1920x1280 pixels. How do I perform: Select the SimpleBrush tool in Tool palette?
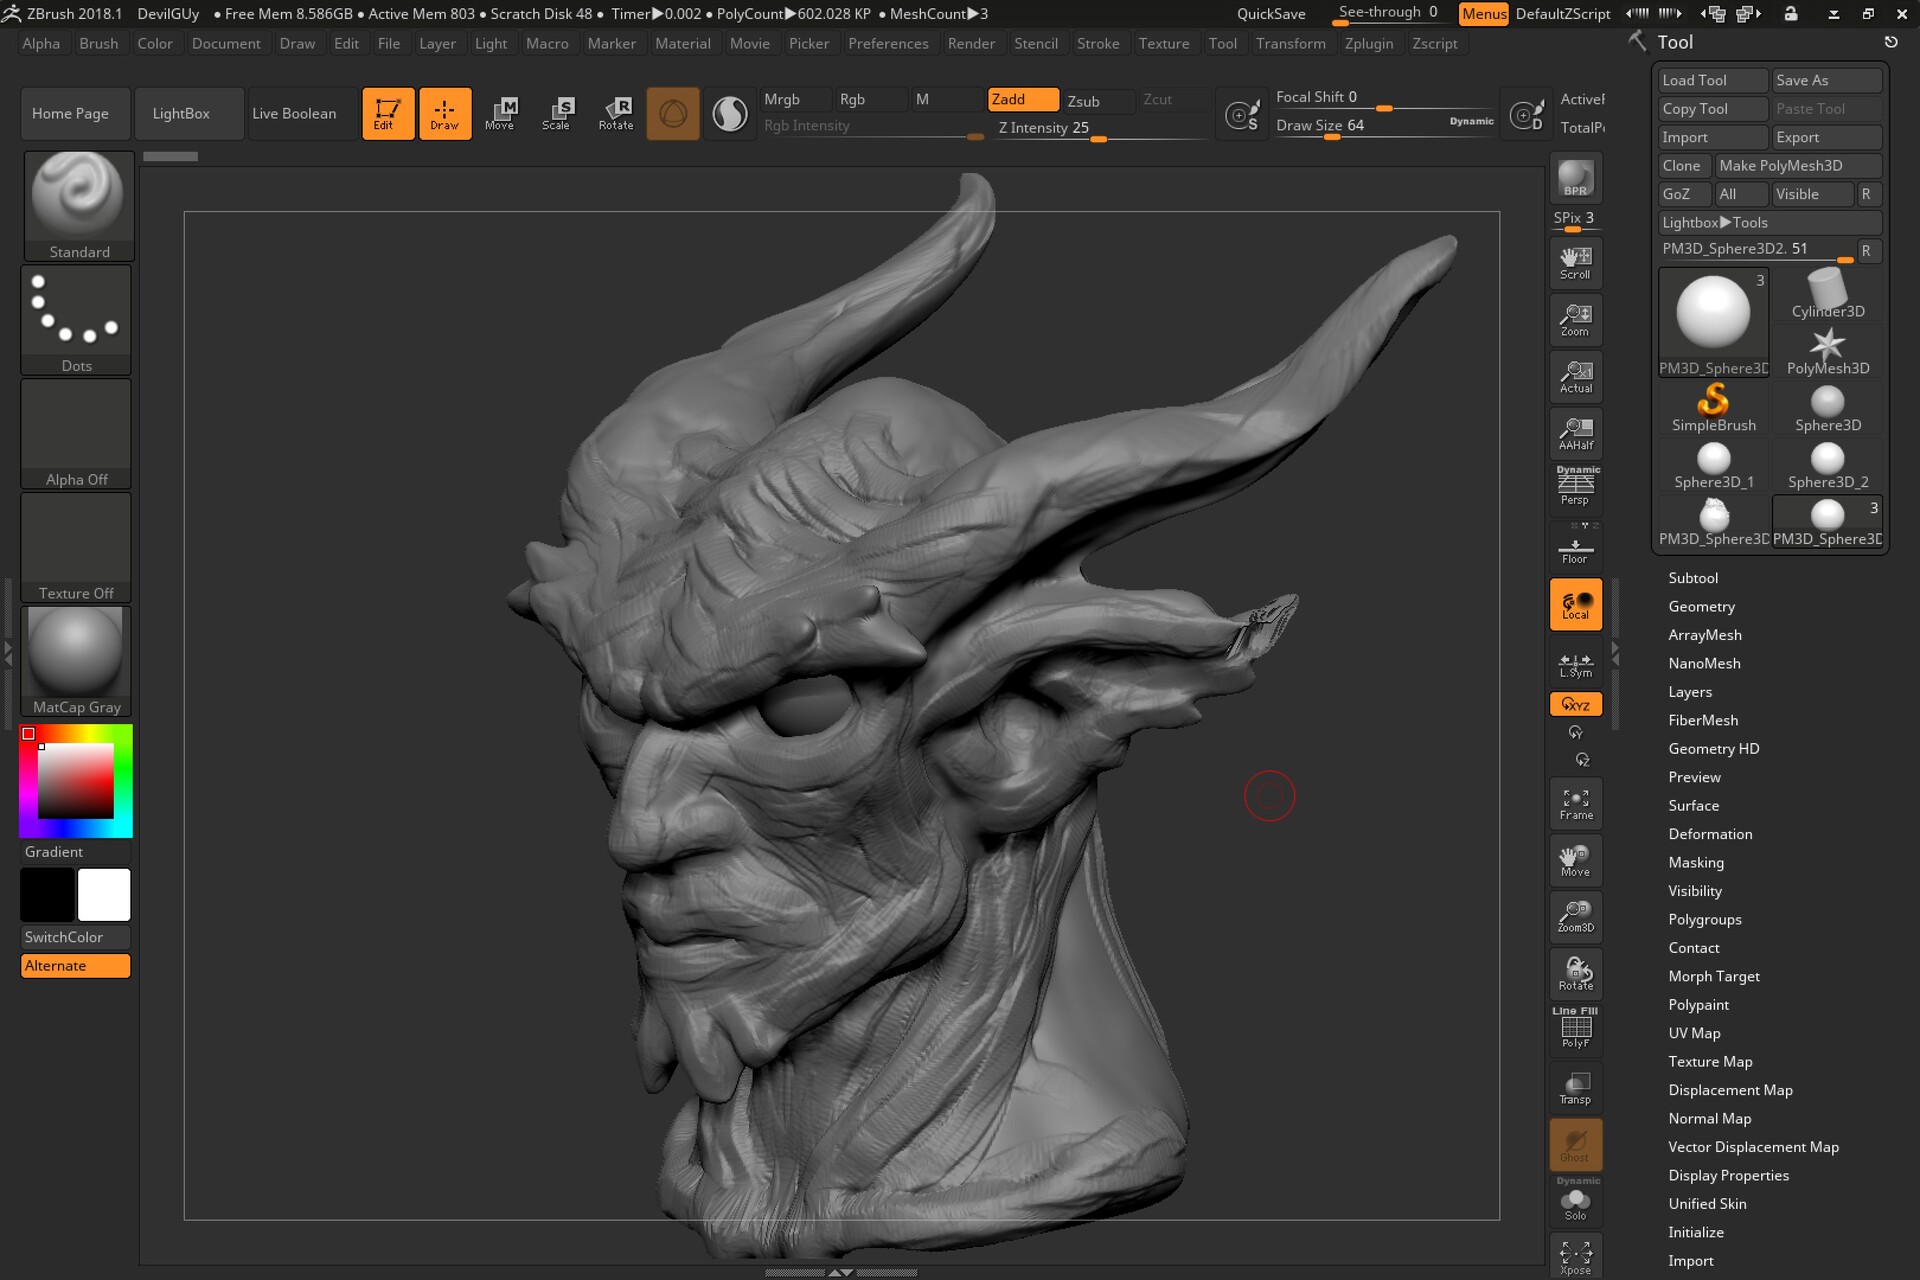tap(1712, 403)
